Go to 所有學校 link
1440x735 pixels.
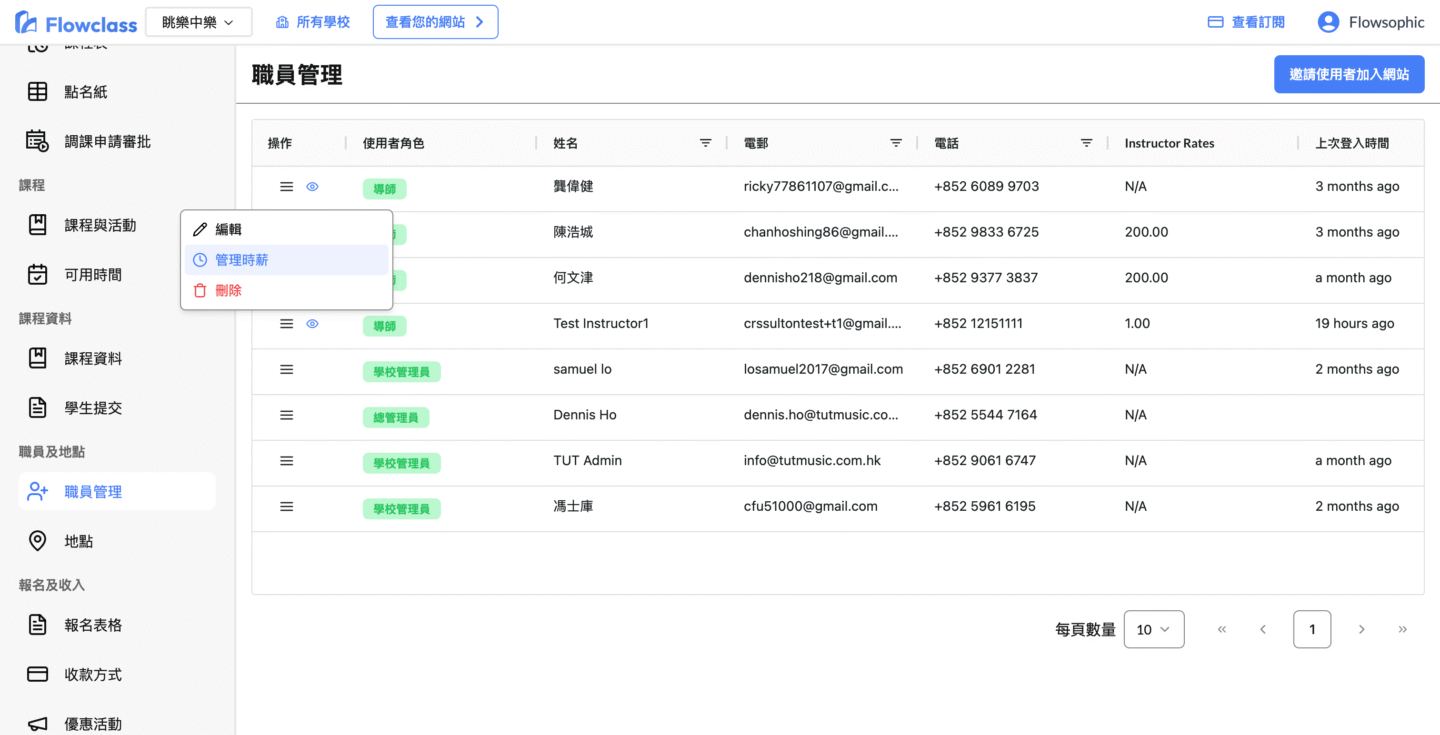[x=313, y=22]
